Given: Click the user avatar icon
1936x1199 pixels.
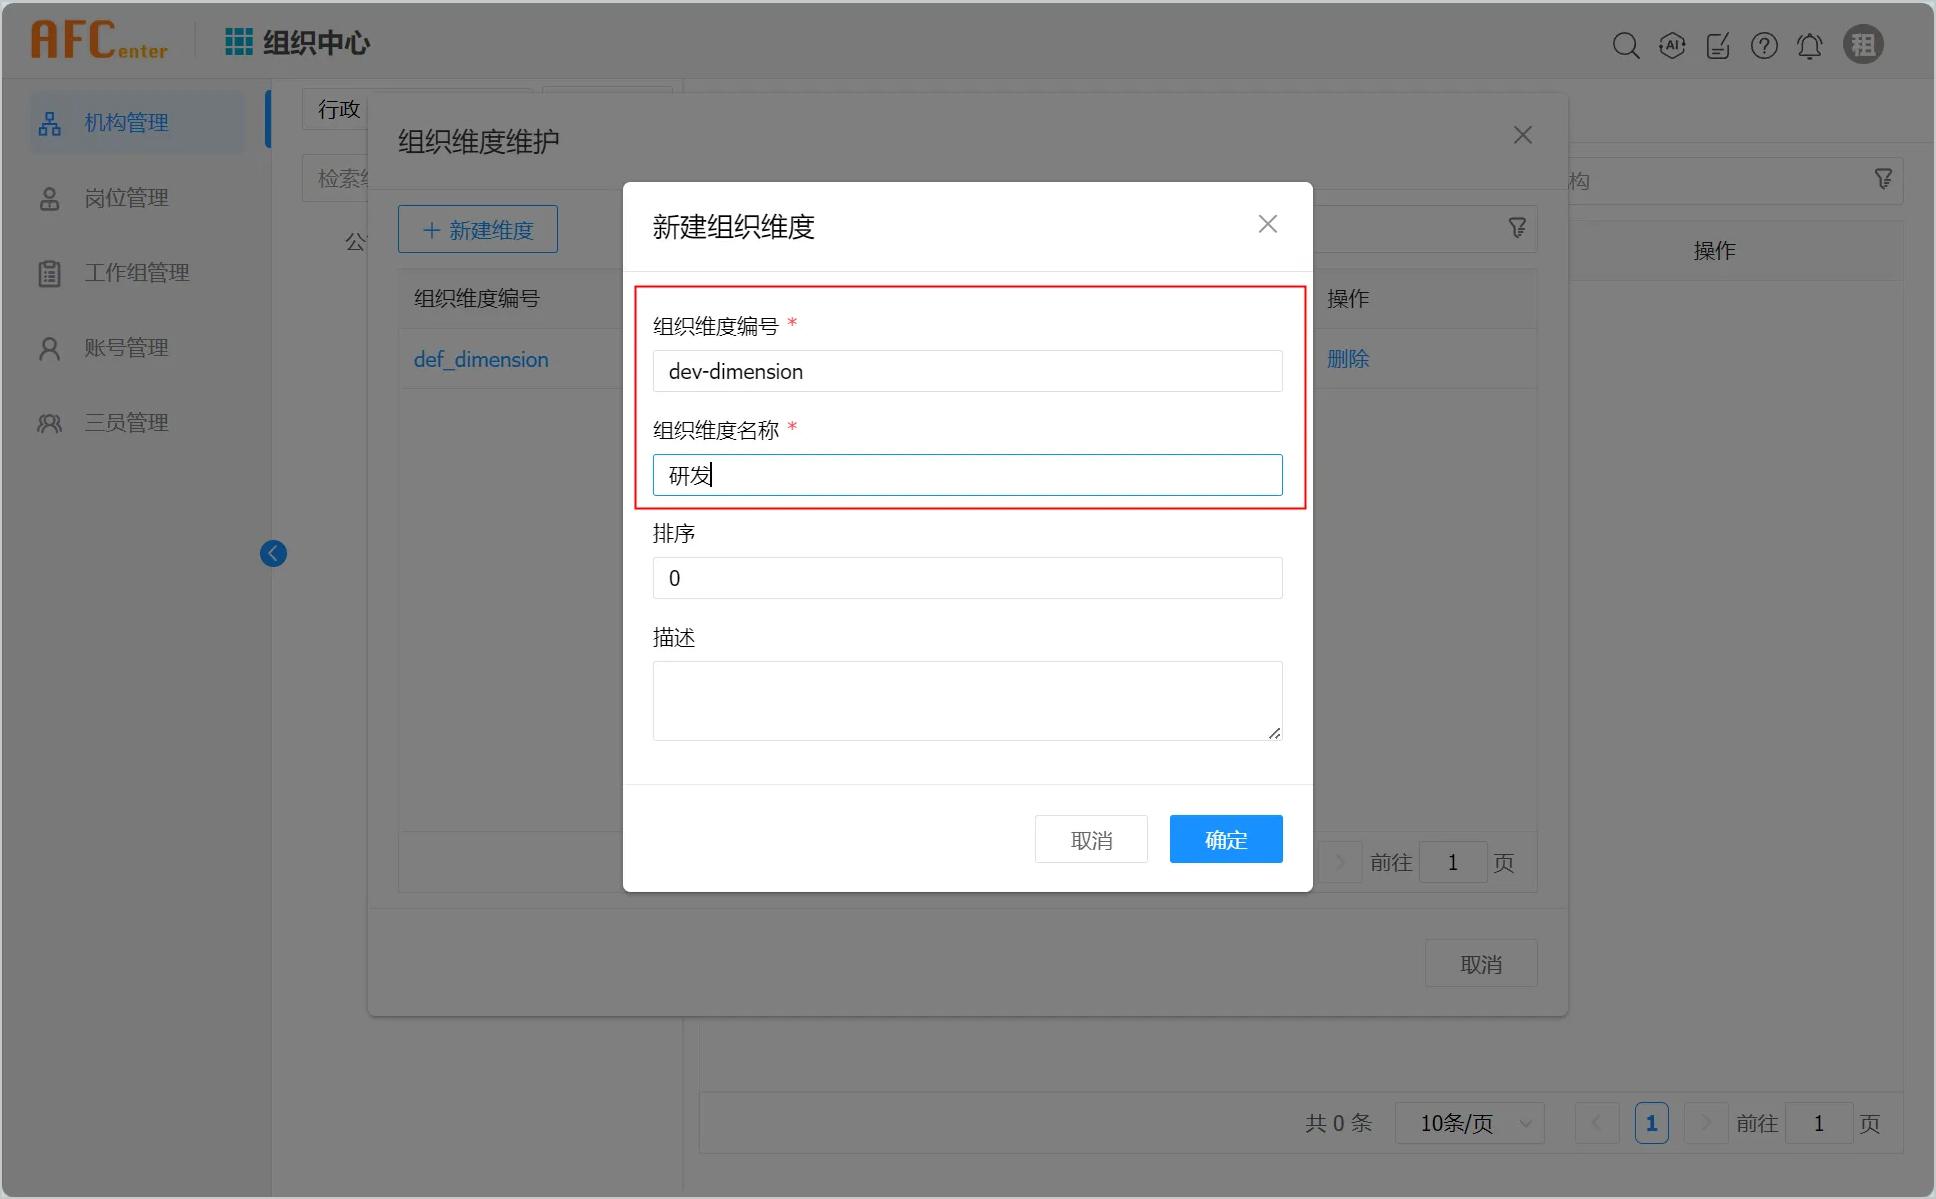Looking at the screenshot, I should [x=1863, y=45].
